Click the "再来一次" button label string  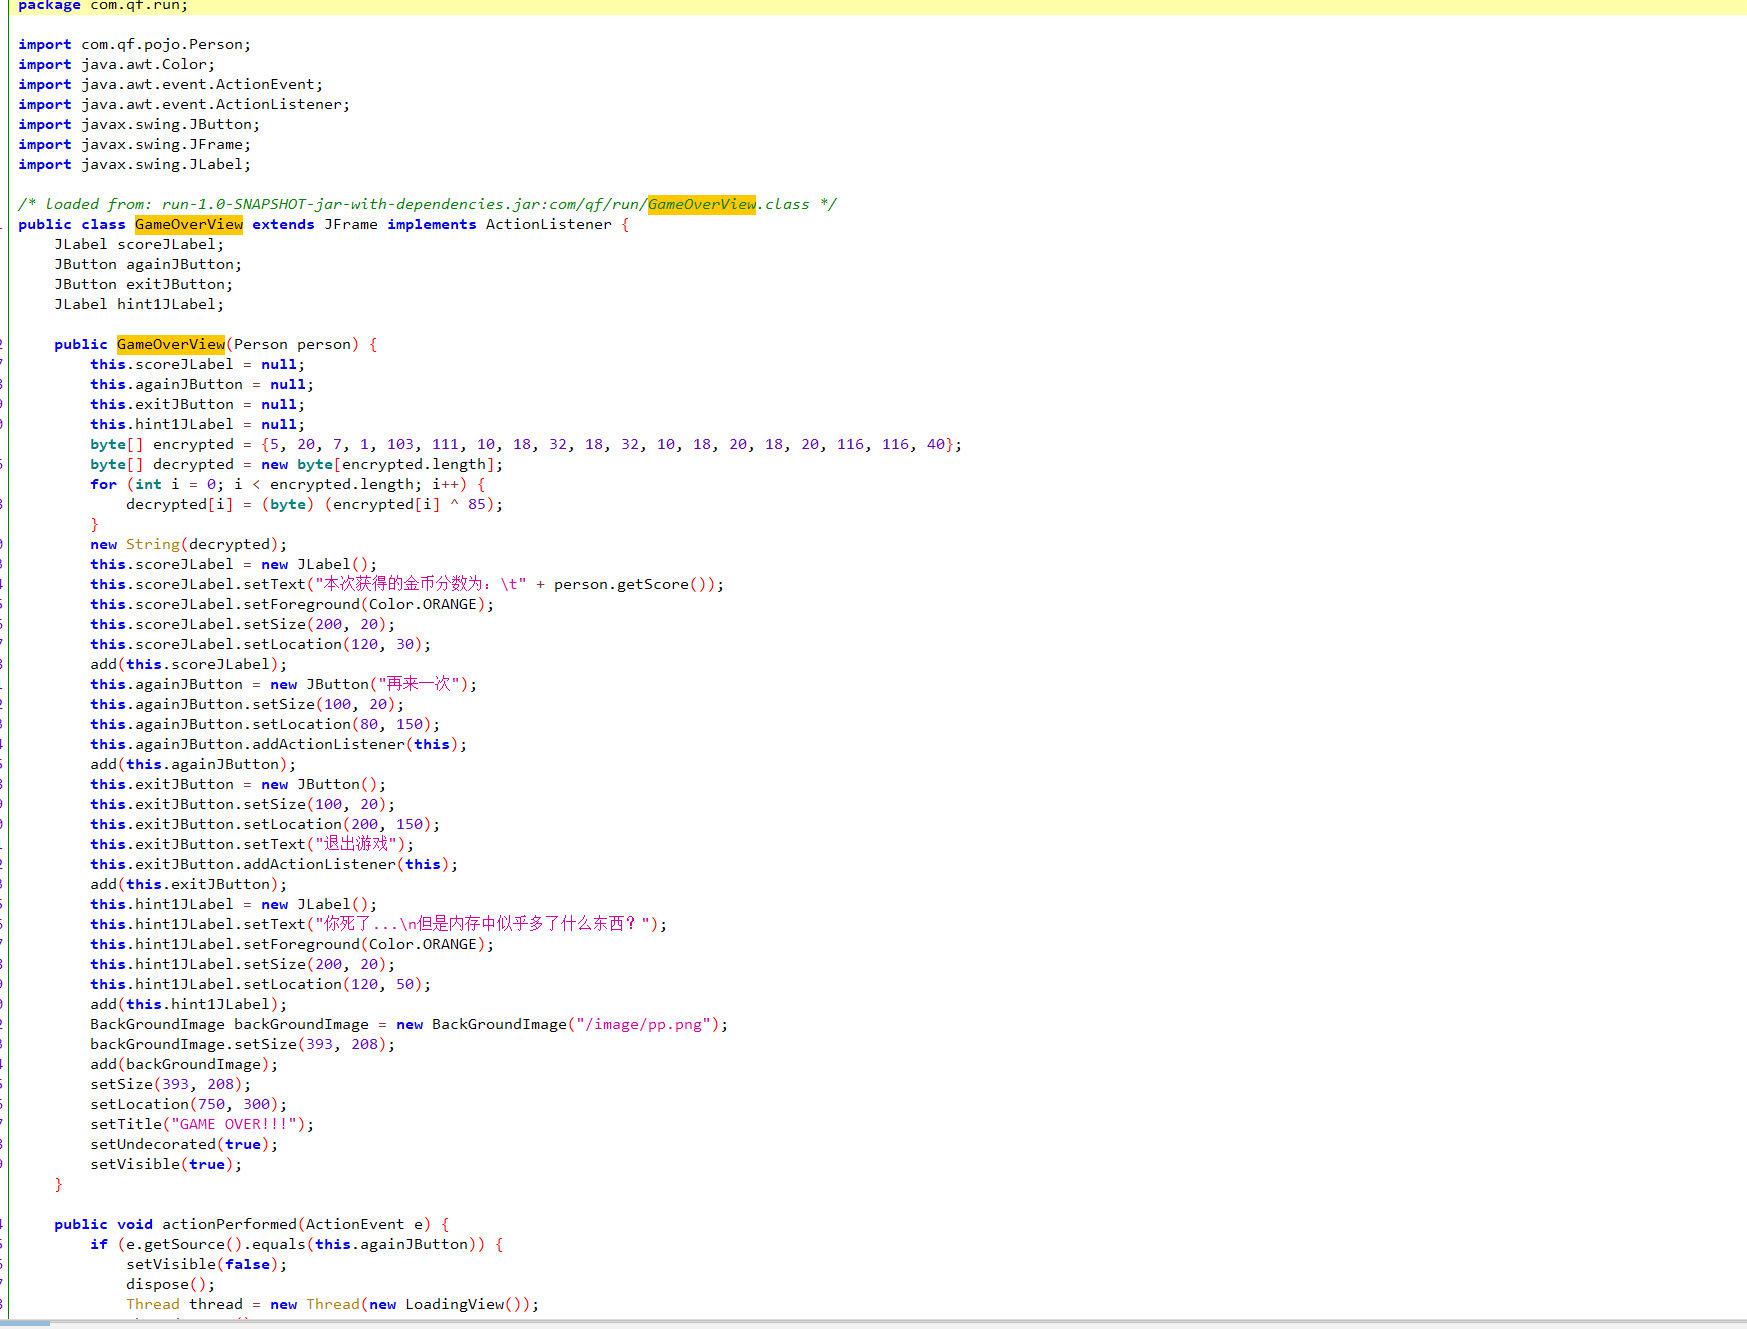click(419, 684)
